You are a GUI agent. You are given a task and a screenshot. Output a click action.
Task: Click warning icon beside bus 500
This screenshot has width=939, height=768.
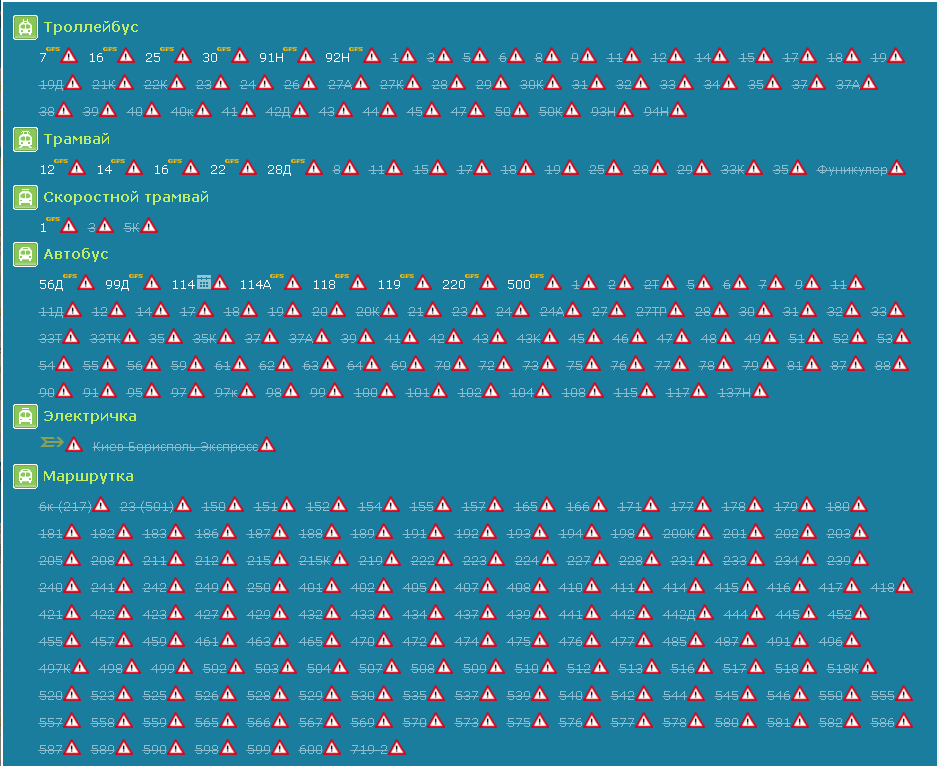pos(552,283)
